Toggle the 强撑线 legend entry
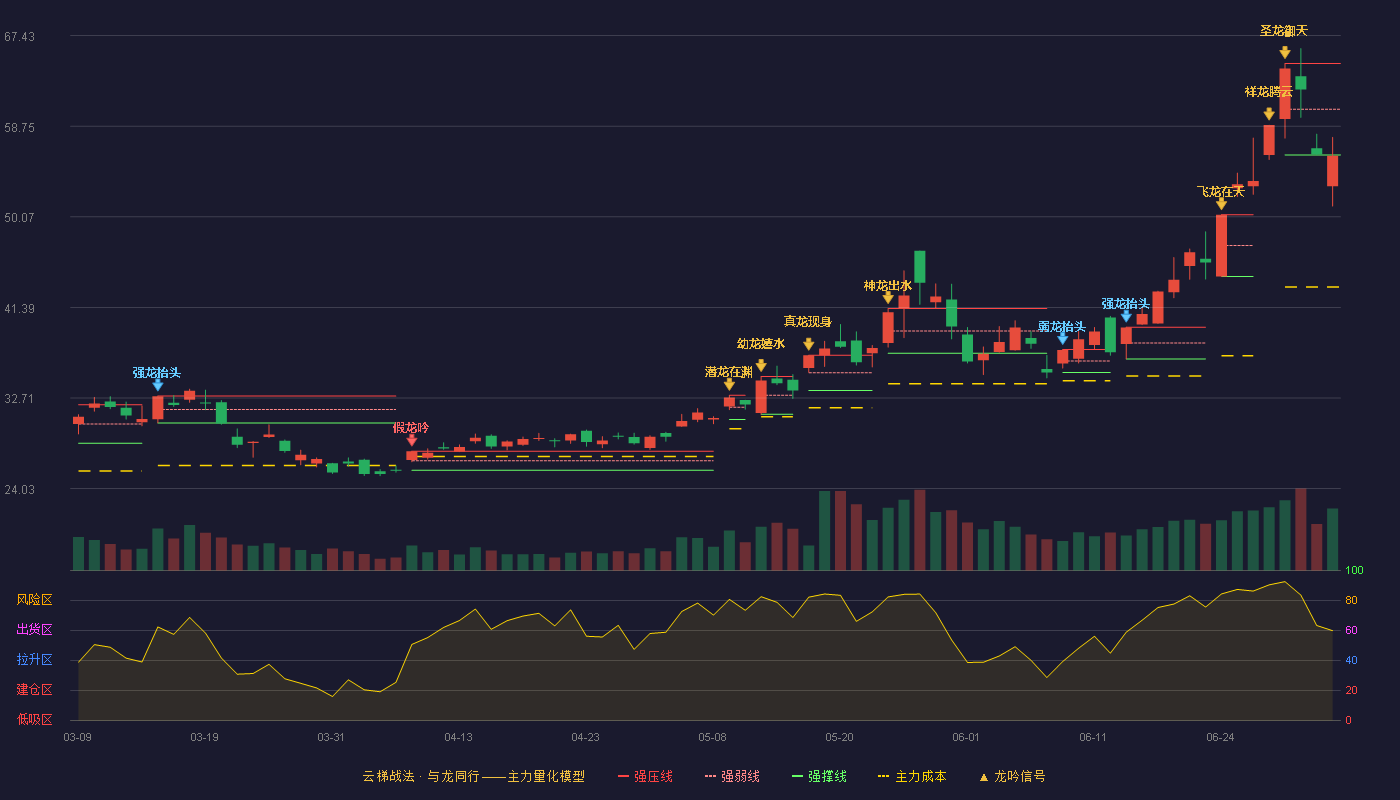 click(819, 776)
